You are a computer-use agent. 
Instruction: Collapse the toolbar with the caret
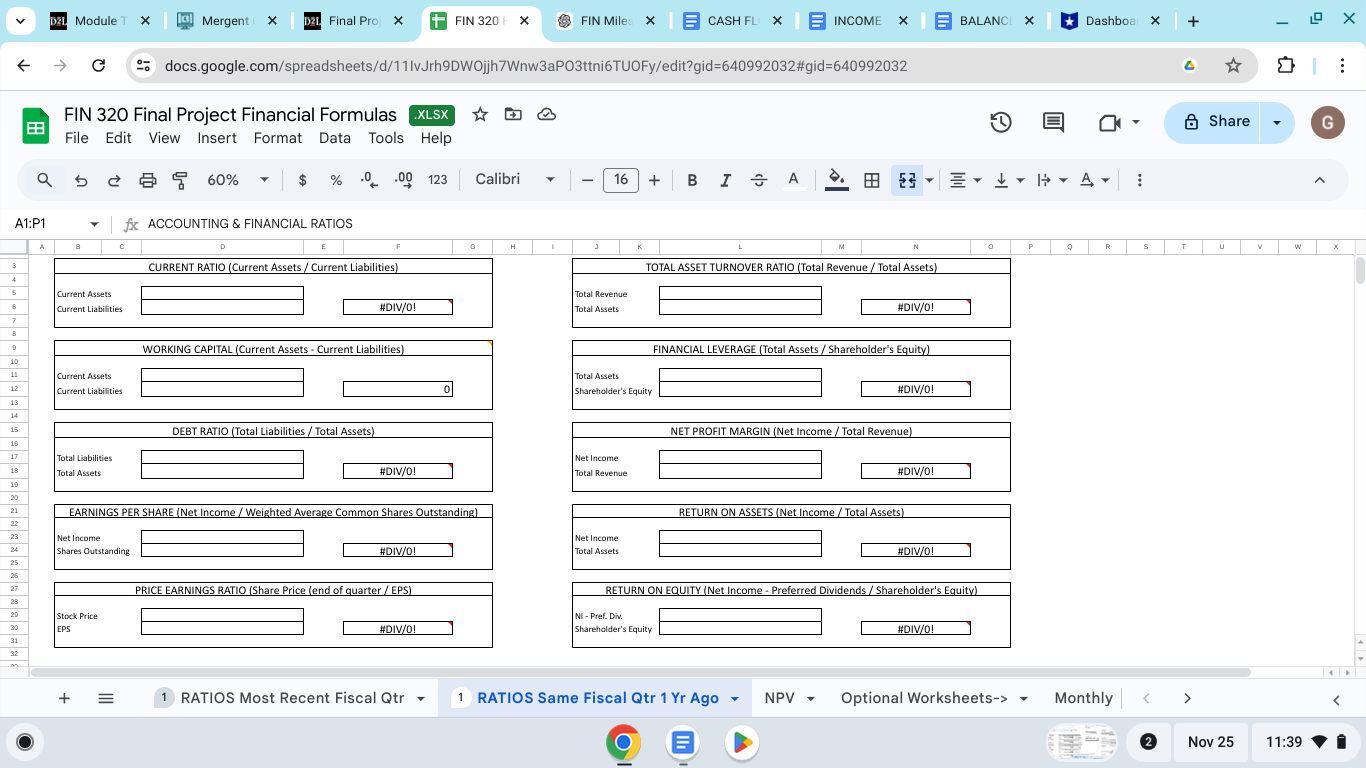pos(1319,180)
